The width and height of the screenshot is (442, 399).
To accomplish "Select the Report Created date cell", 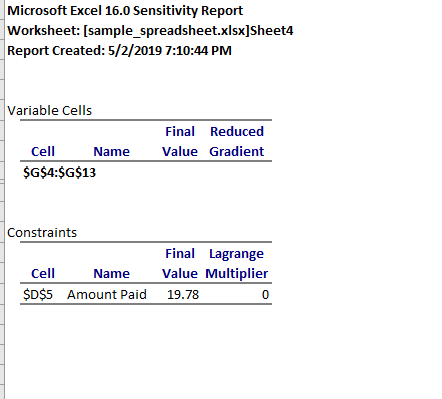I will pos(119,51).
